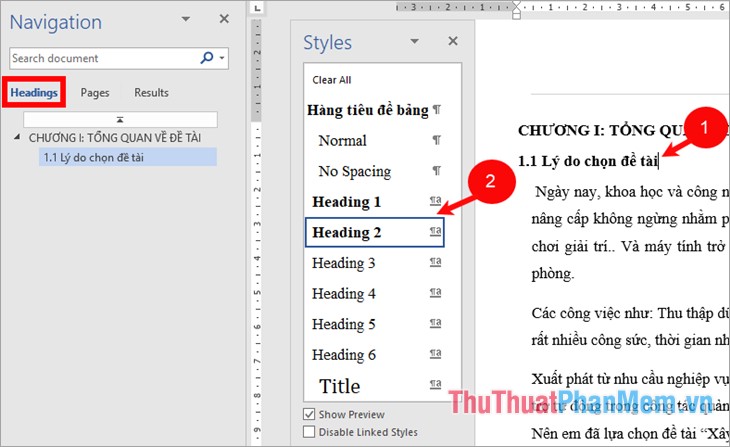This screenshot has height=447, width=730.
Task: Click the tab selector at ruler corner
Action: coord(257,7)
